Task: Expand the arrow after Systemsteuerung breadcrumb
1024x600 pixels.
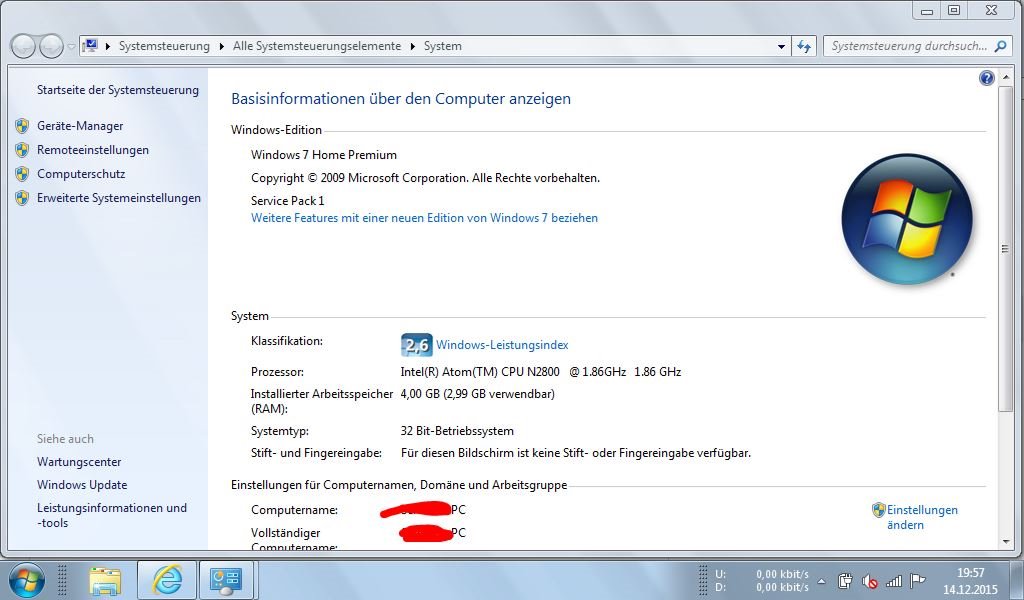Action: 221,46
